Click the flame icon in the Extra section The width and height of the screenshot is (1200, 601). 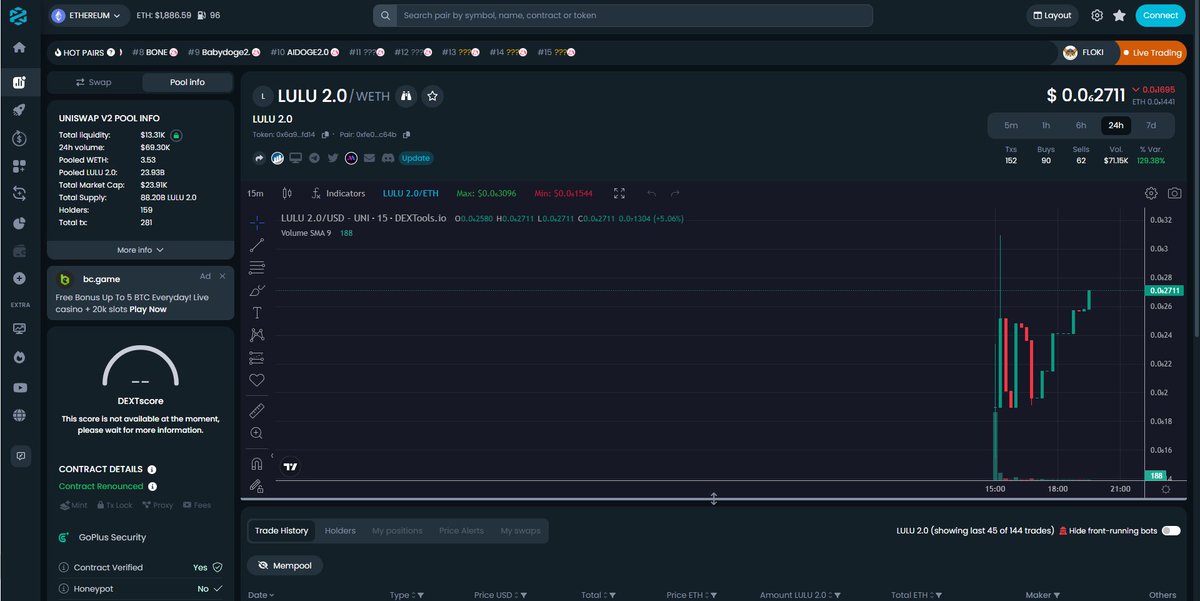coord(19,357)
